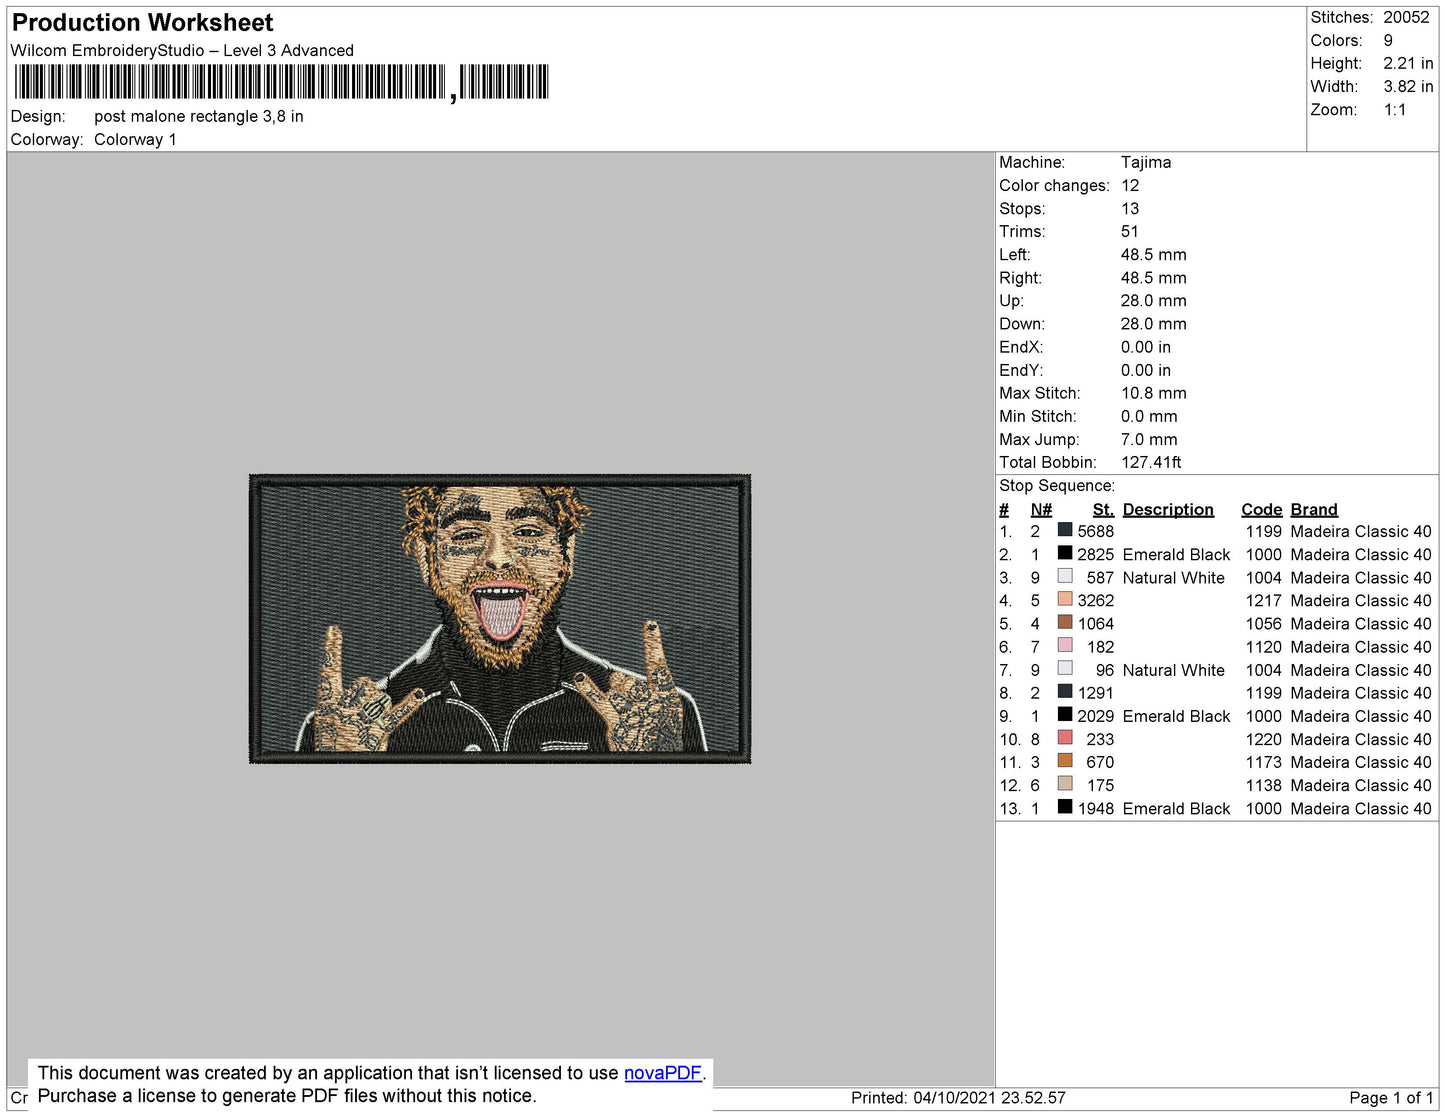Viewport: 1445px width, 1117px height.
Task: Click the 'N#' column header
Action: point(1041,509)
